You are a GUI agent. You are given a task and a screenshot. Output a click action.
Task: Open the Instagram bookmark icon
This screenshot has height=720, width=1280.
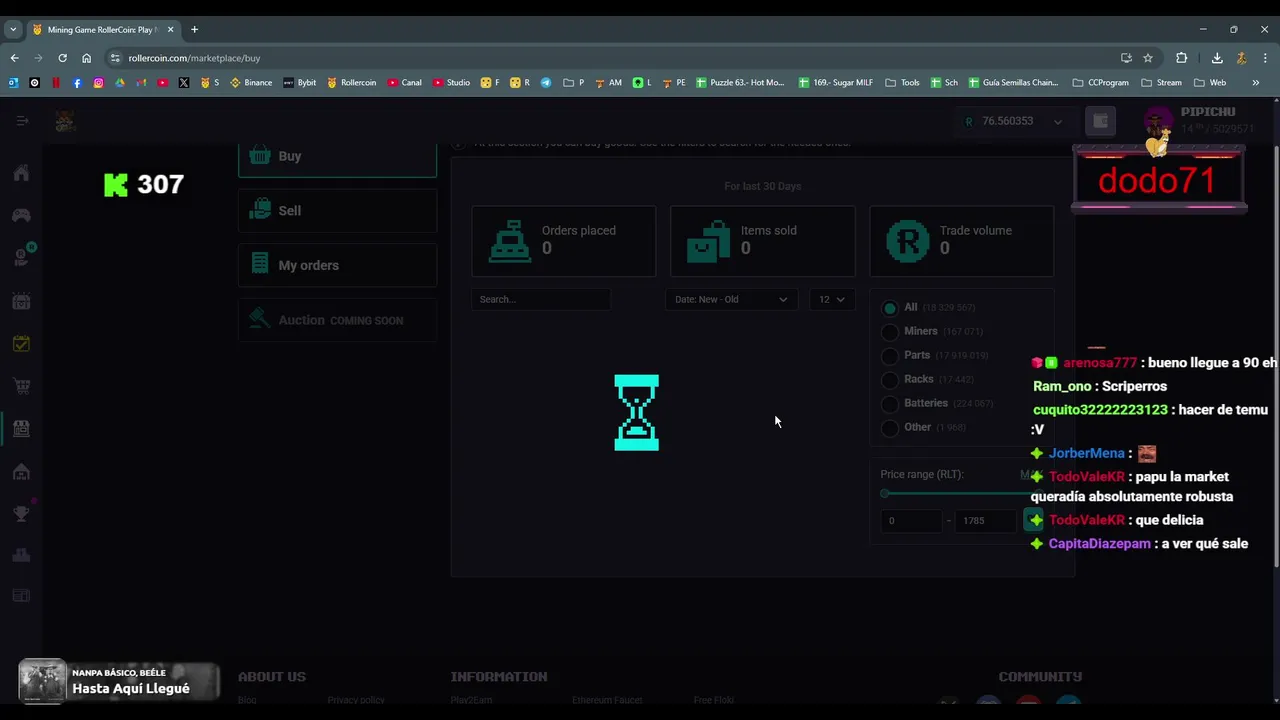coord(98,83)
